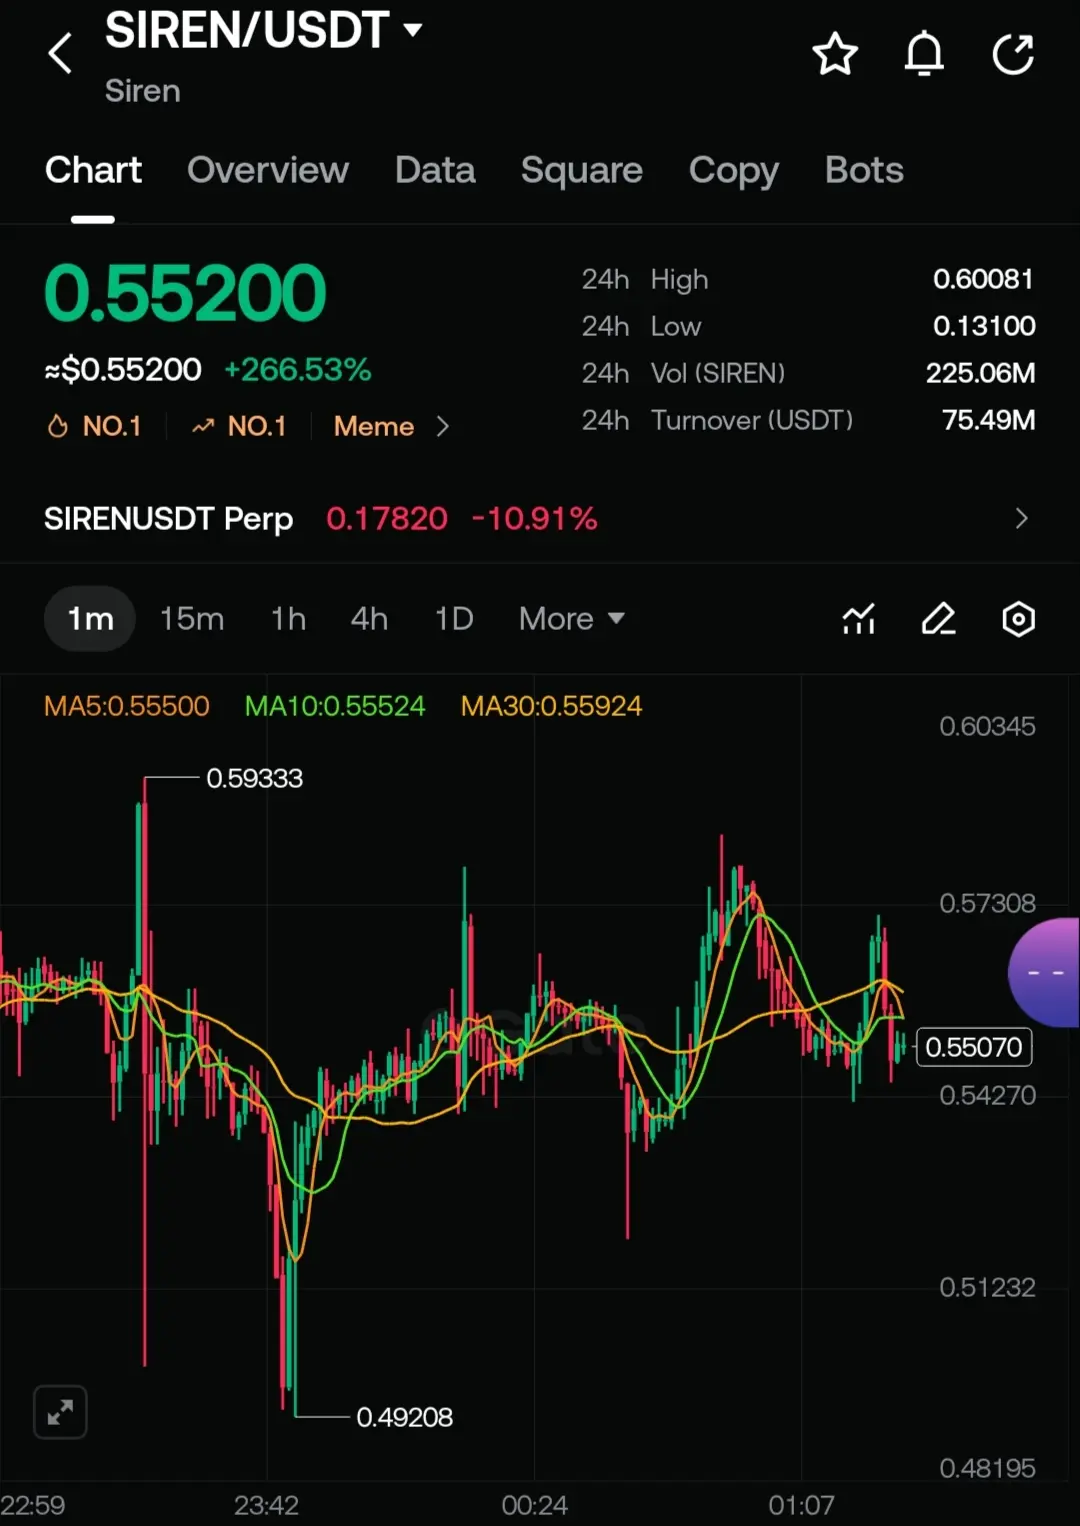Tap the perp price 0.17820

point(387,518)
